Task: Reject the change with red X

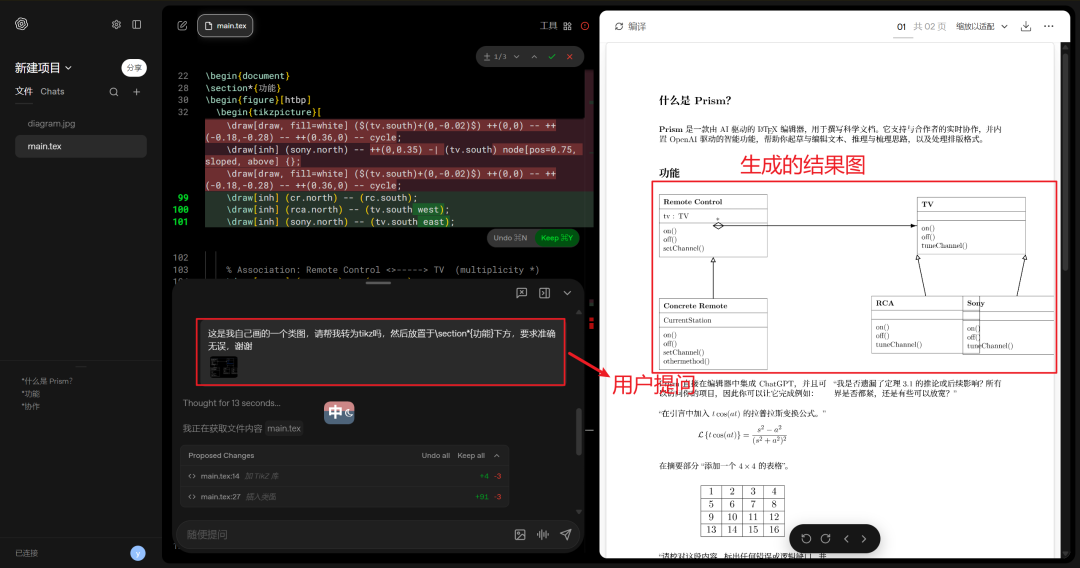Action: tap(570, 56)
